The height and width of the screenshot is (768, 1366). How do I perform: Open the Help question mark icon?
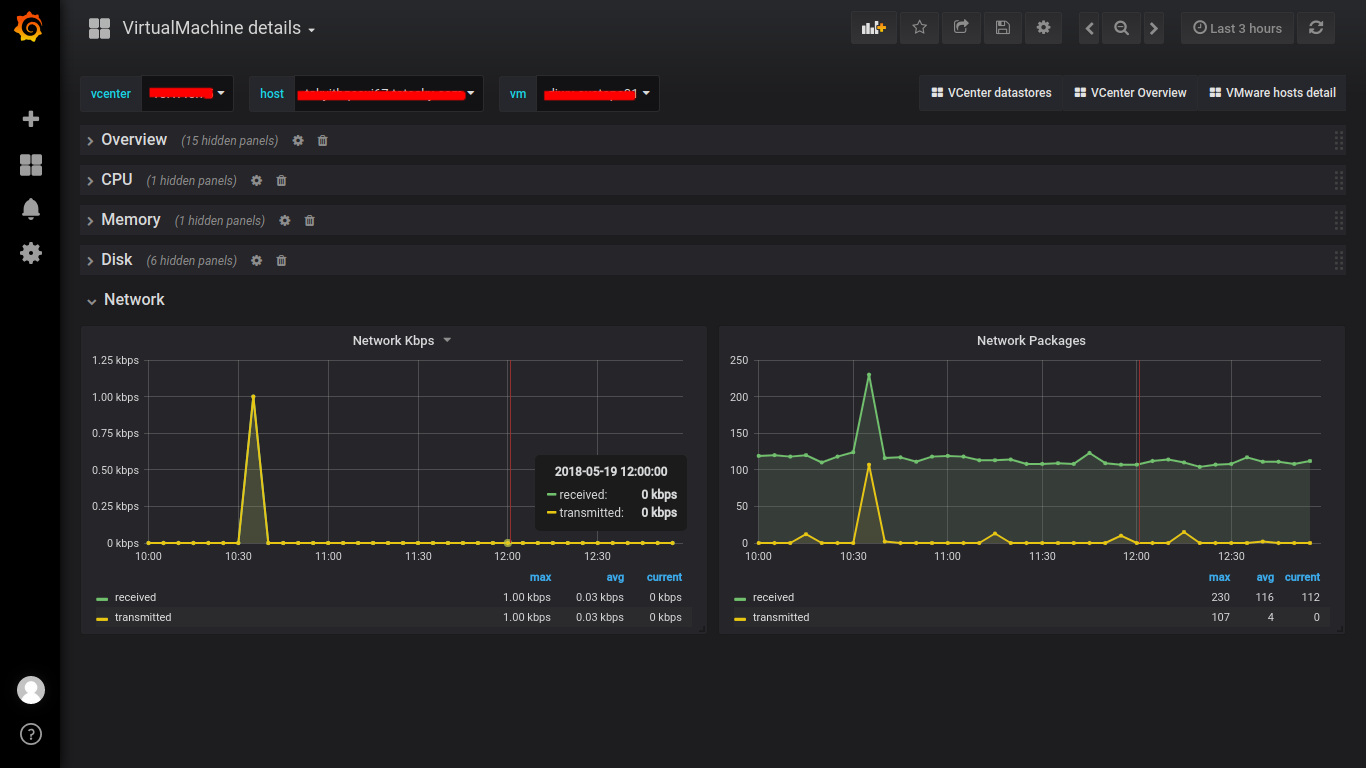click(x=31, y=735)
